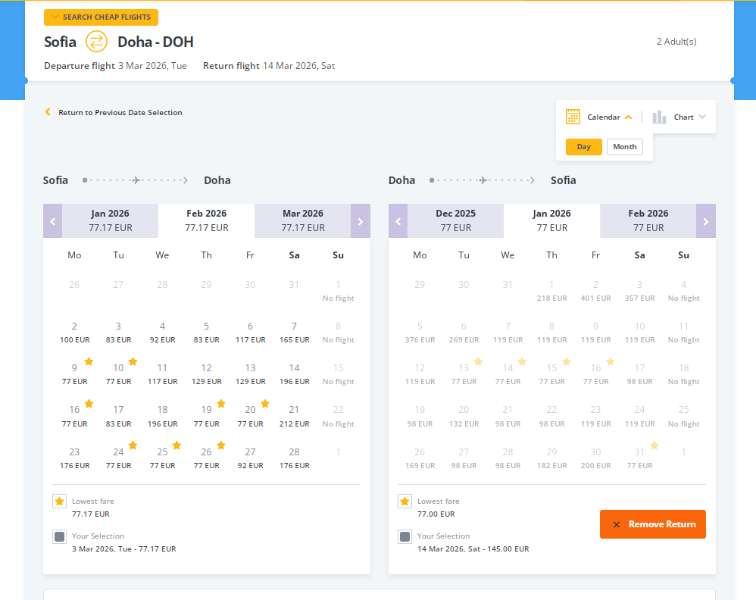This screenshot has width=756, height=600.
Task: Pick February 2 departure at 100 EUR
Action: 74,333
